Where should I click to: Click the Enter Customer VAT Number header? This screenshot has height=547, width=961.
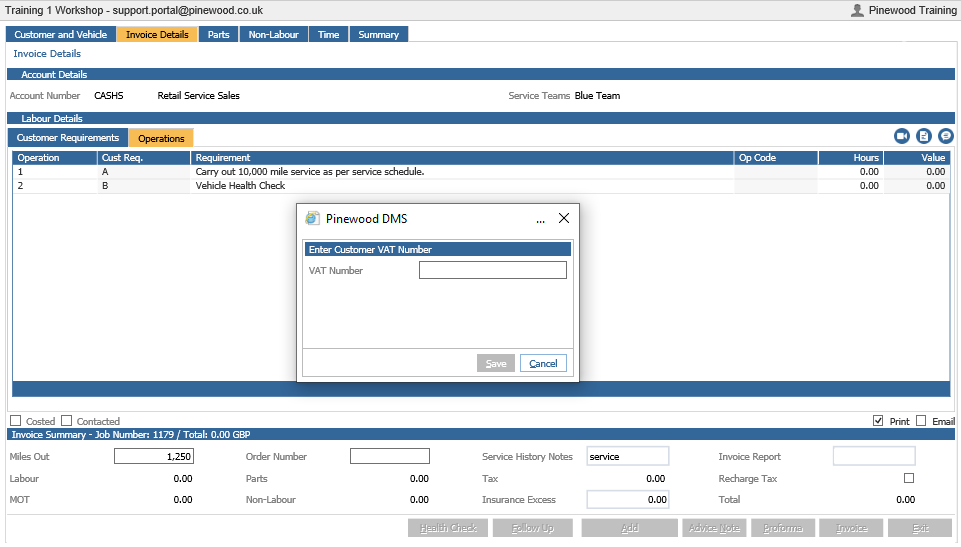(x=438, y=249)
